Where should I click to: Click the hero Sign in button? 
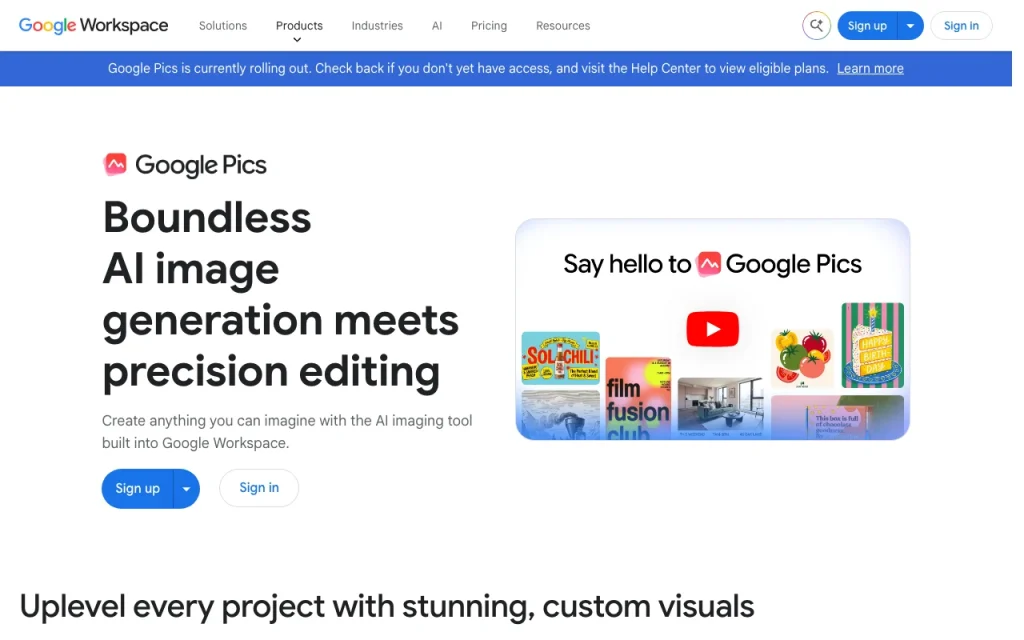click(259, 488)
